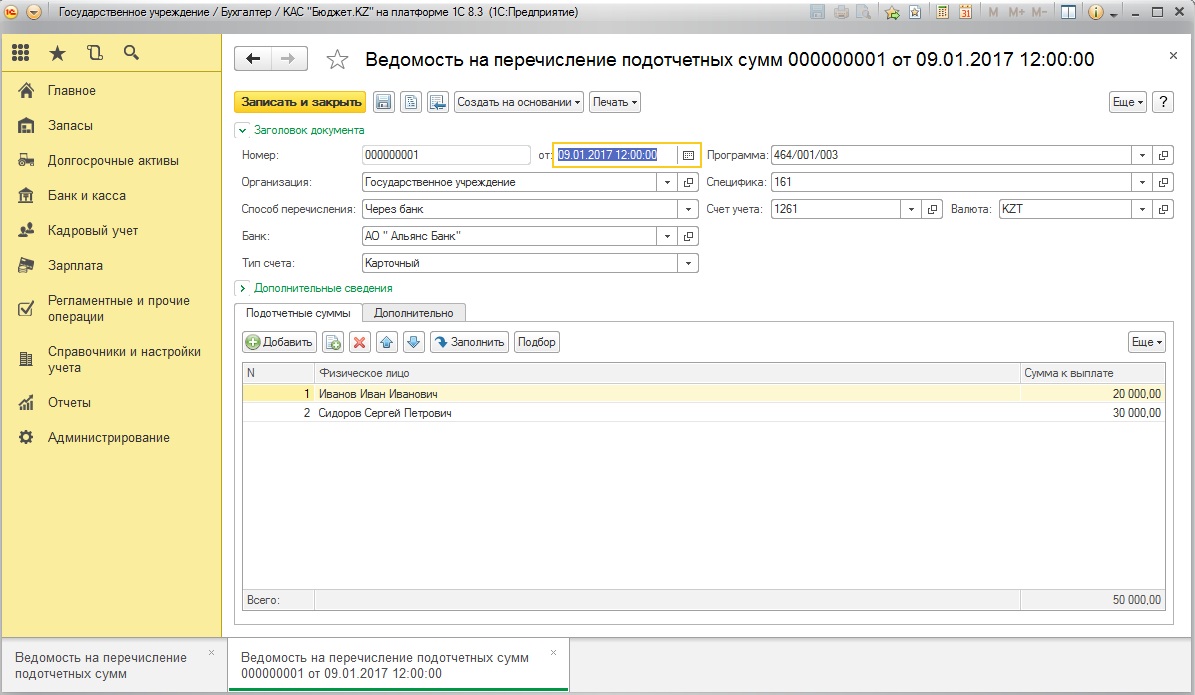
Task: Click the Заполнить button
Action: (469, 342)
